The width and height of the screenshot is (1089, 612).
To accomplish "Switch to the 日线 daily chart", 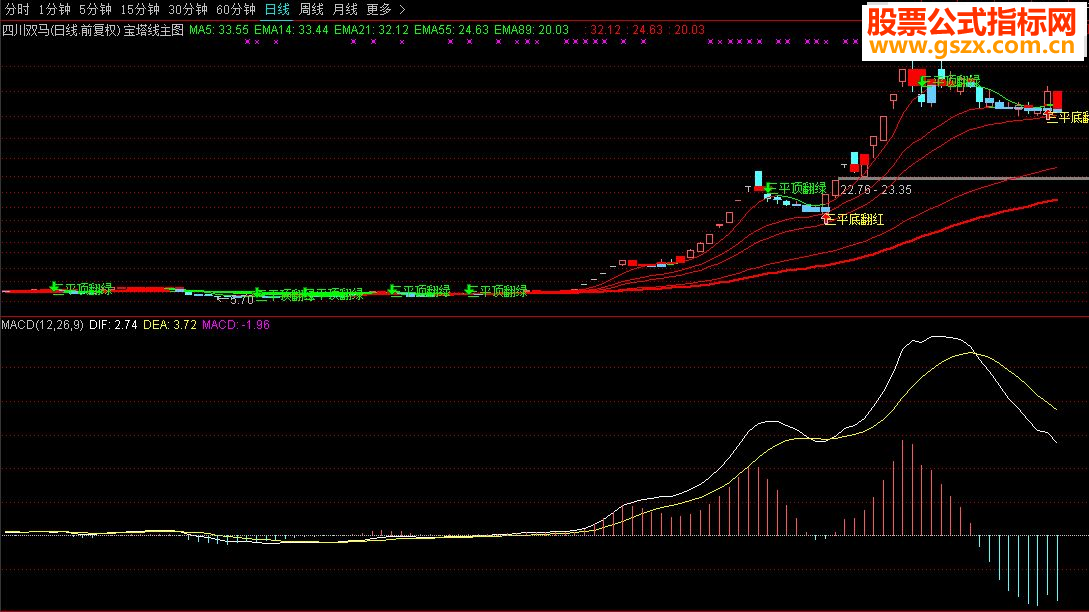I will click(277, 10).
